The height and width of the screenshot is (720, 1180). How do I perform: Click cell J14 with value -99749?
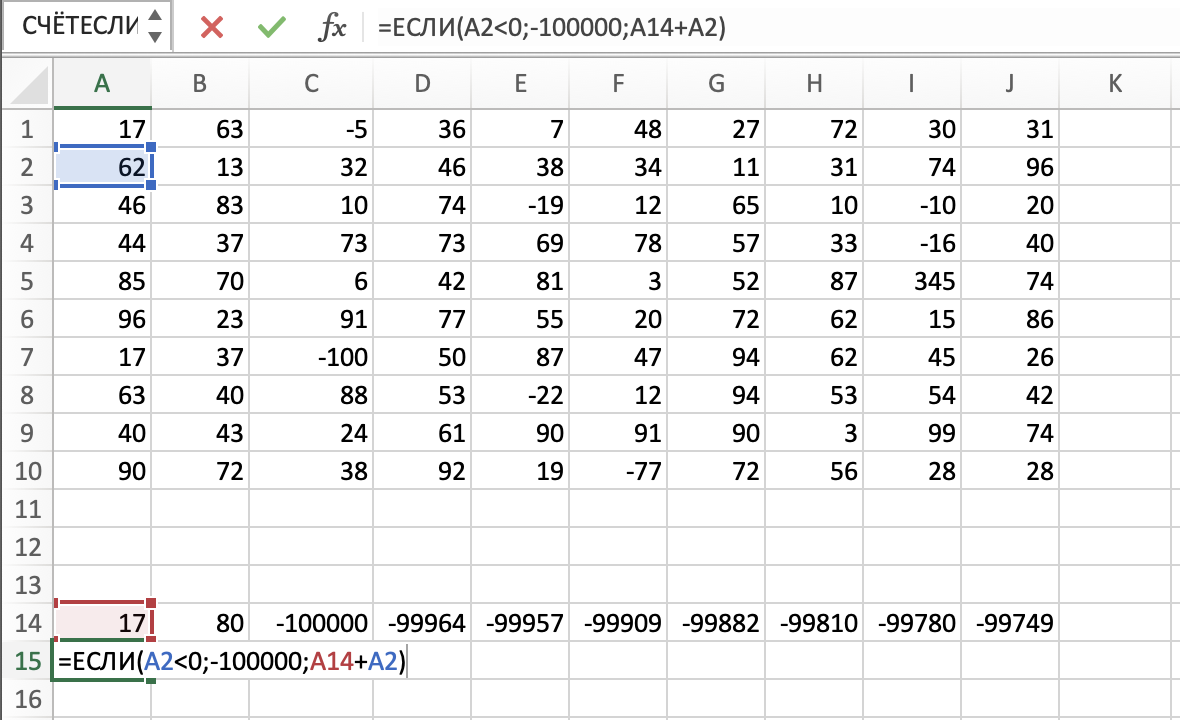tap(1009, 624)
